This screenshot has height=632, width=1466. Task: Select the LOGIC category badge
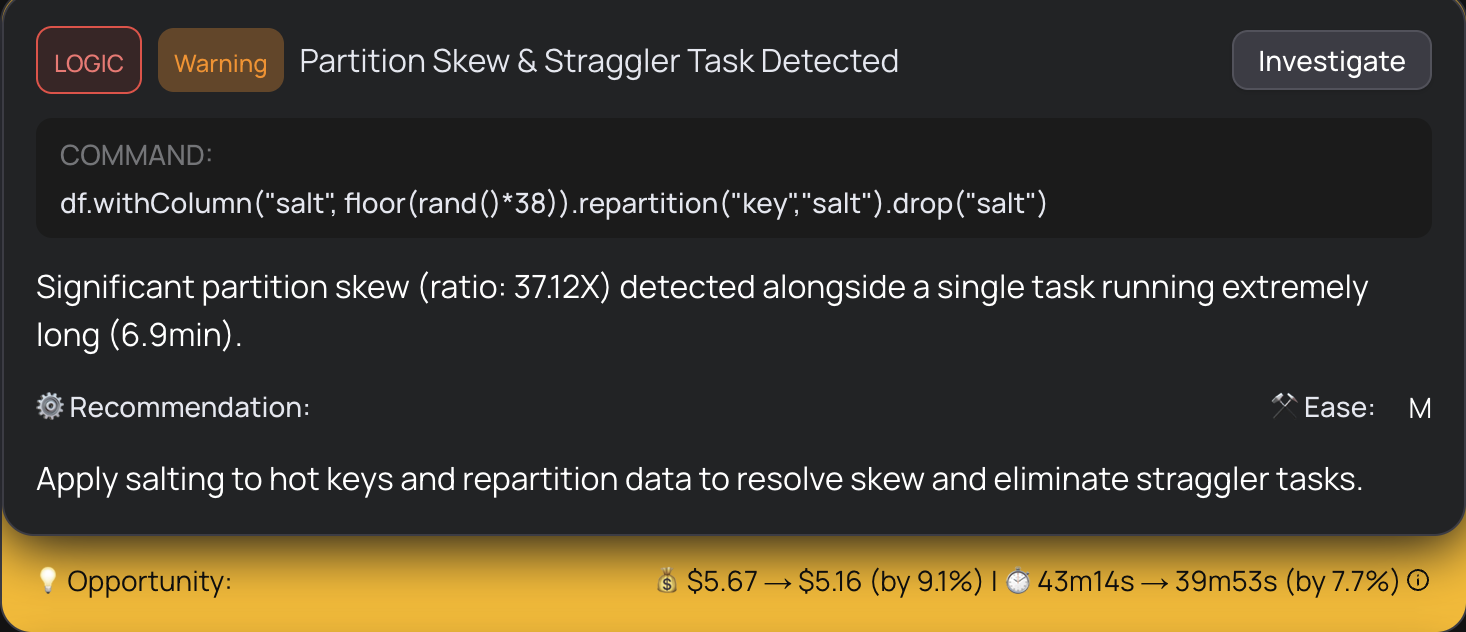click(88, 60)
